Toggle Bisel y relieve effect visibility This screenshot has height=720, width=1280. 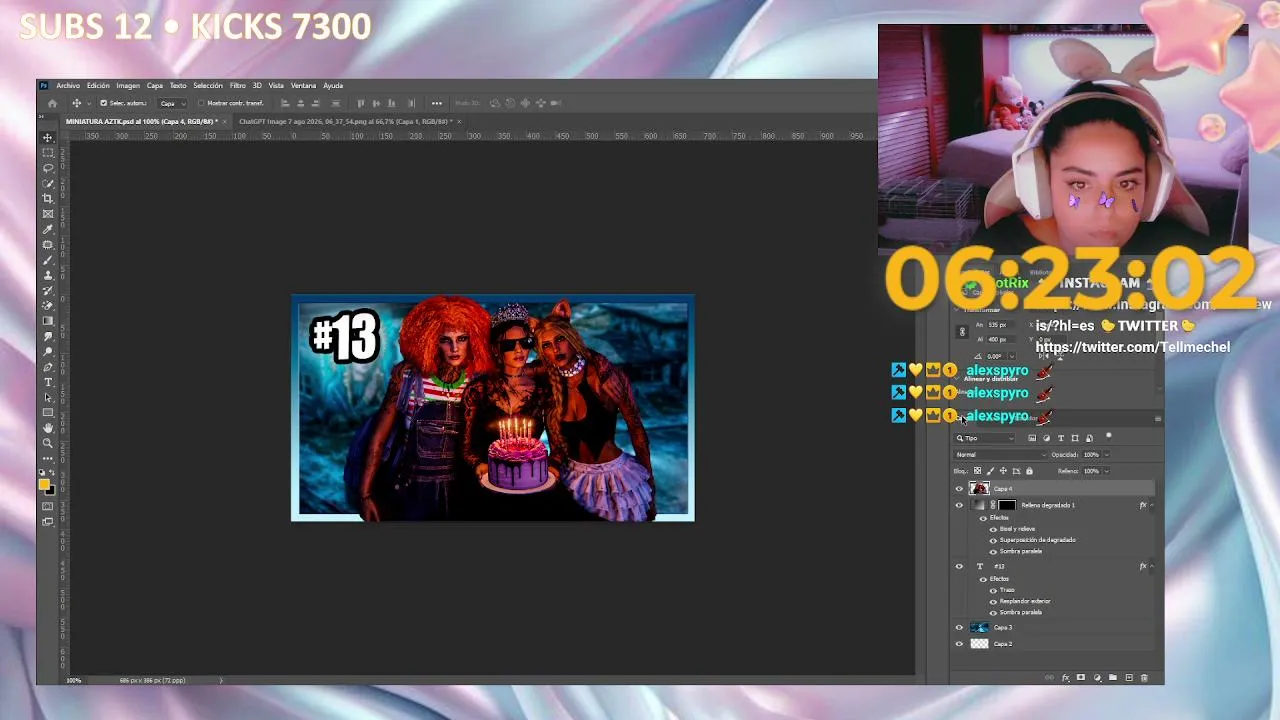[993, 529]
